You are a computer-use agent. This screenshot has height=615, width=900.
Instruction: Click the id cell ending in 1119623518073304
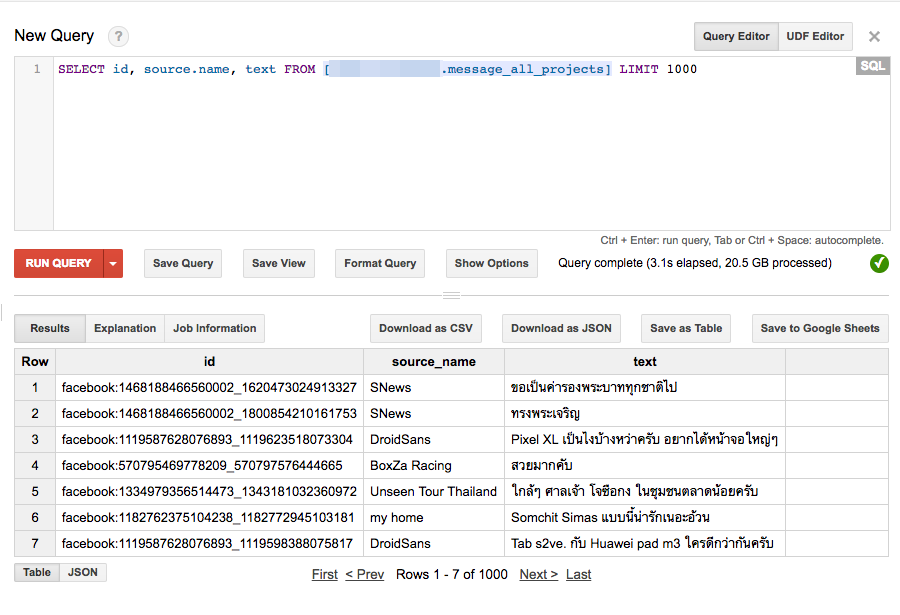(x=210, y=440)
